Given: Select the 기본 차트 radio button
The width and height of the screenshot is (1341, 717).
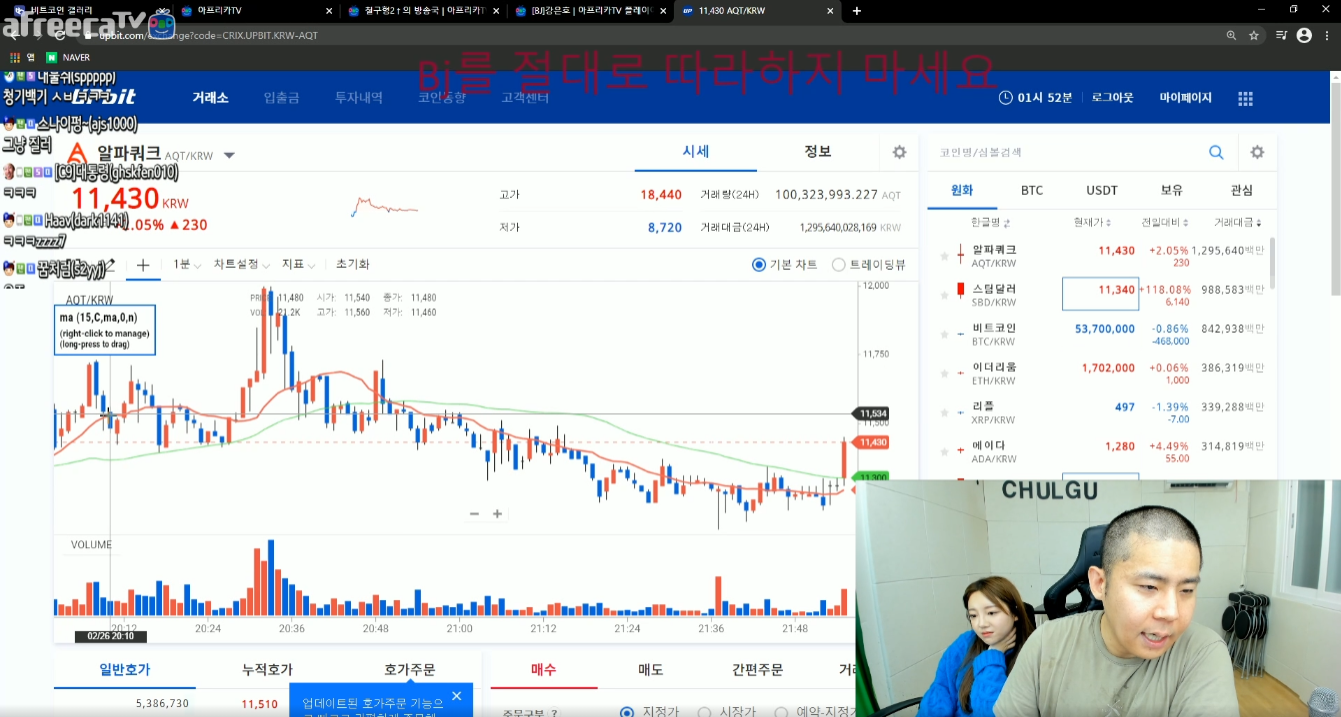Looking at the screenshot, I should click(x=759, y=265).
